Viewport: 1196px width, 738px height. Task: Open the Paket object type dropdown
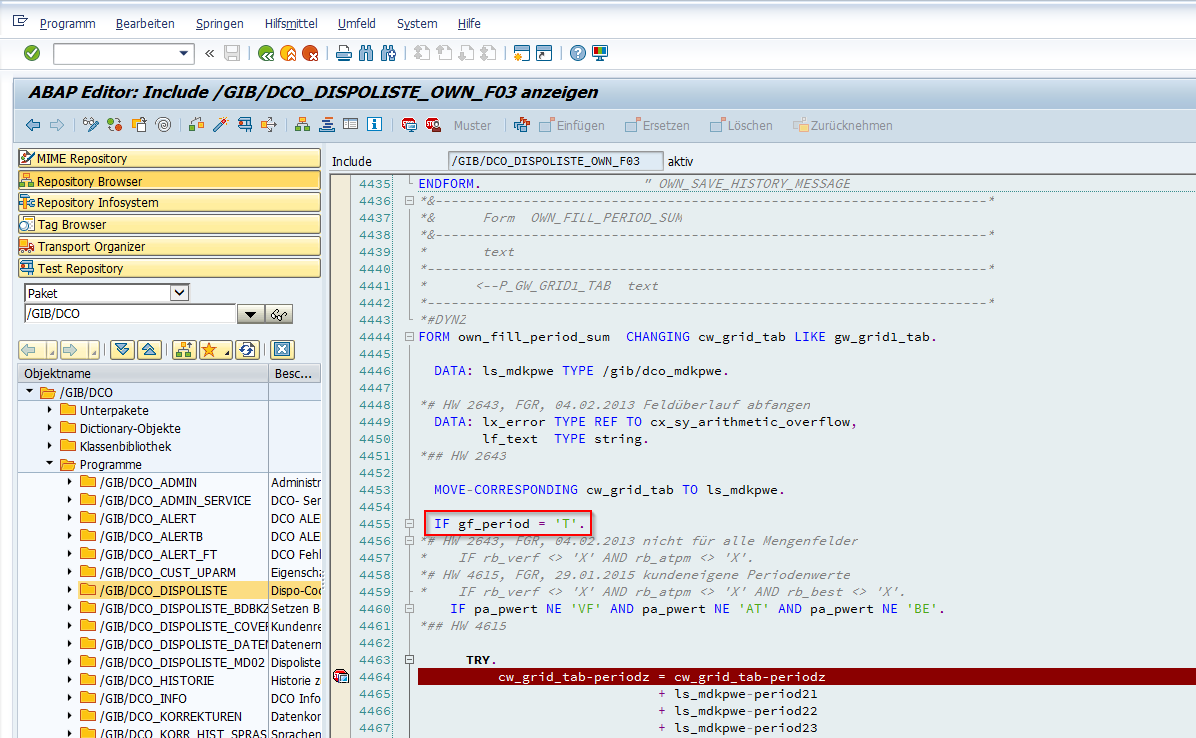click(179, 293)
